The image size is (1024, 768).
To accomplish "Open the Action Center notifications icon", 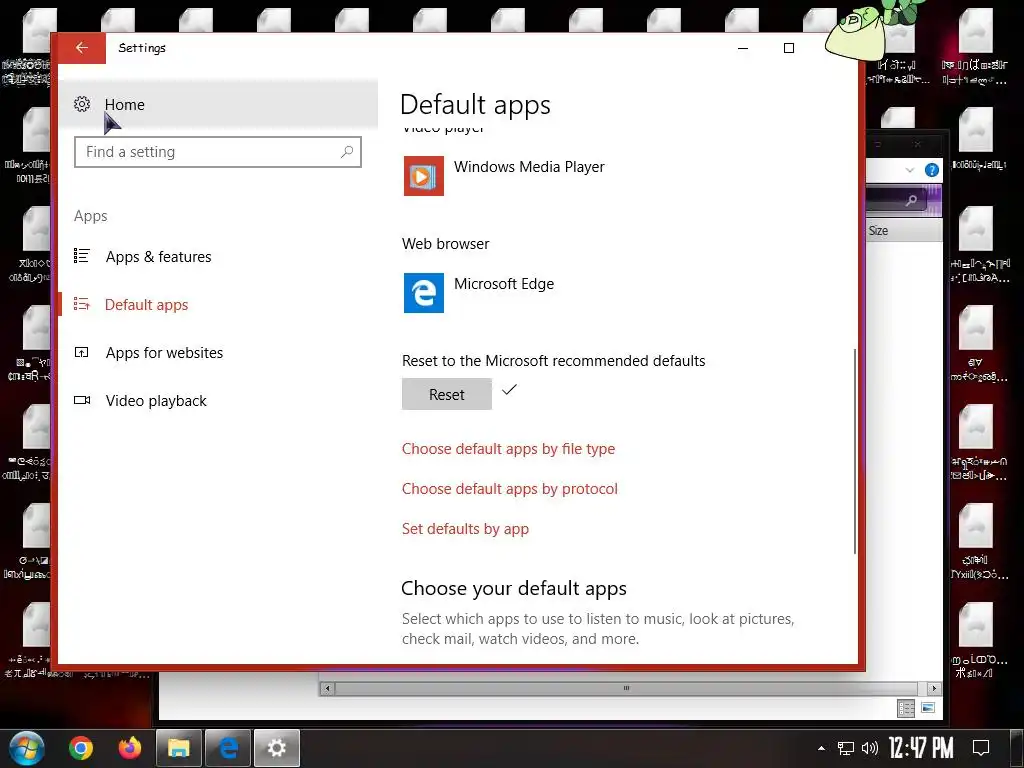I will point(981,748).
